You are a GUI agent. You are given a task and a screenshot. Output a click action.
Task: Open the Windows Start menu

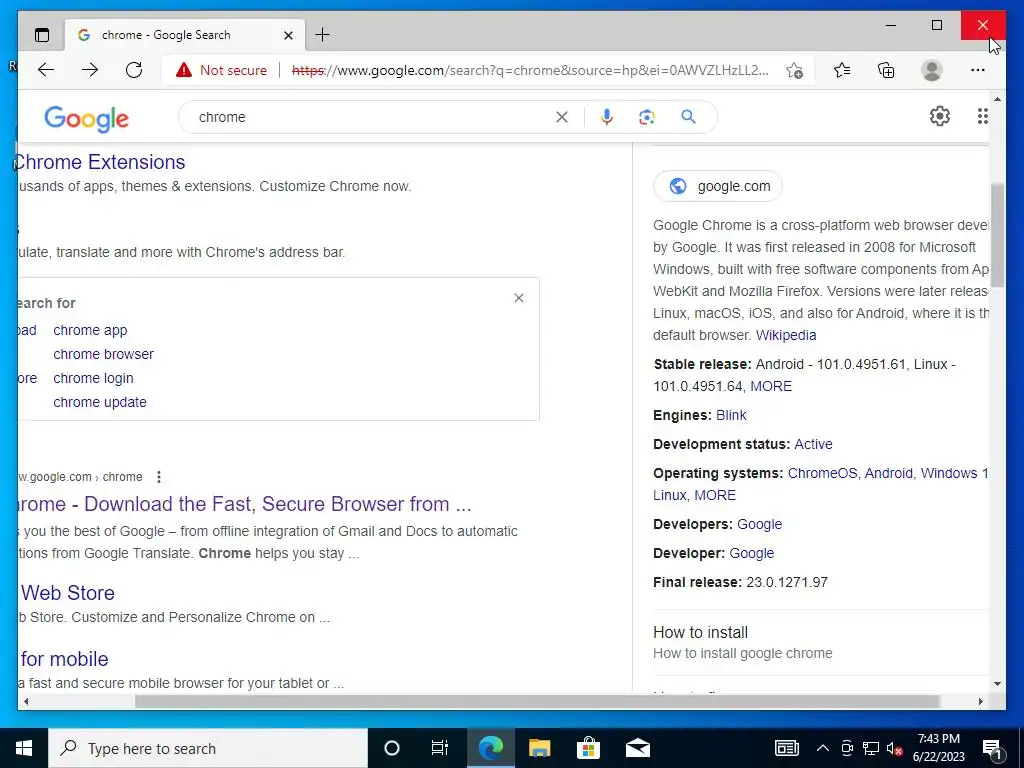24,748
